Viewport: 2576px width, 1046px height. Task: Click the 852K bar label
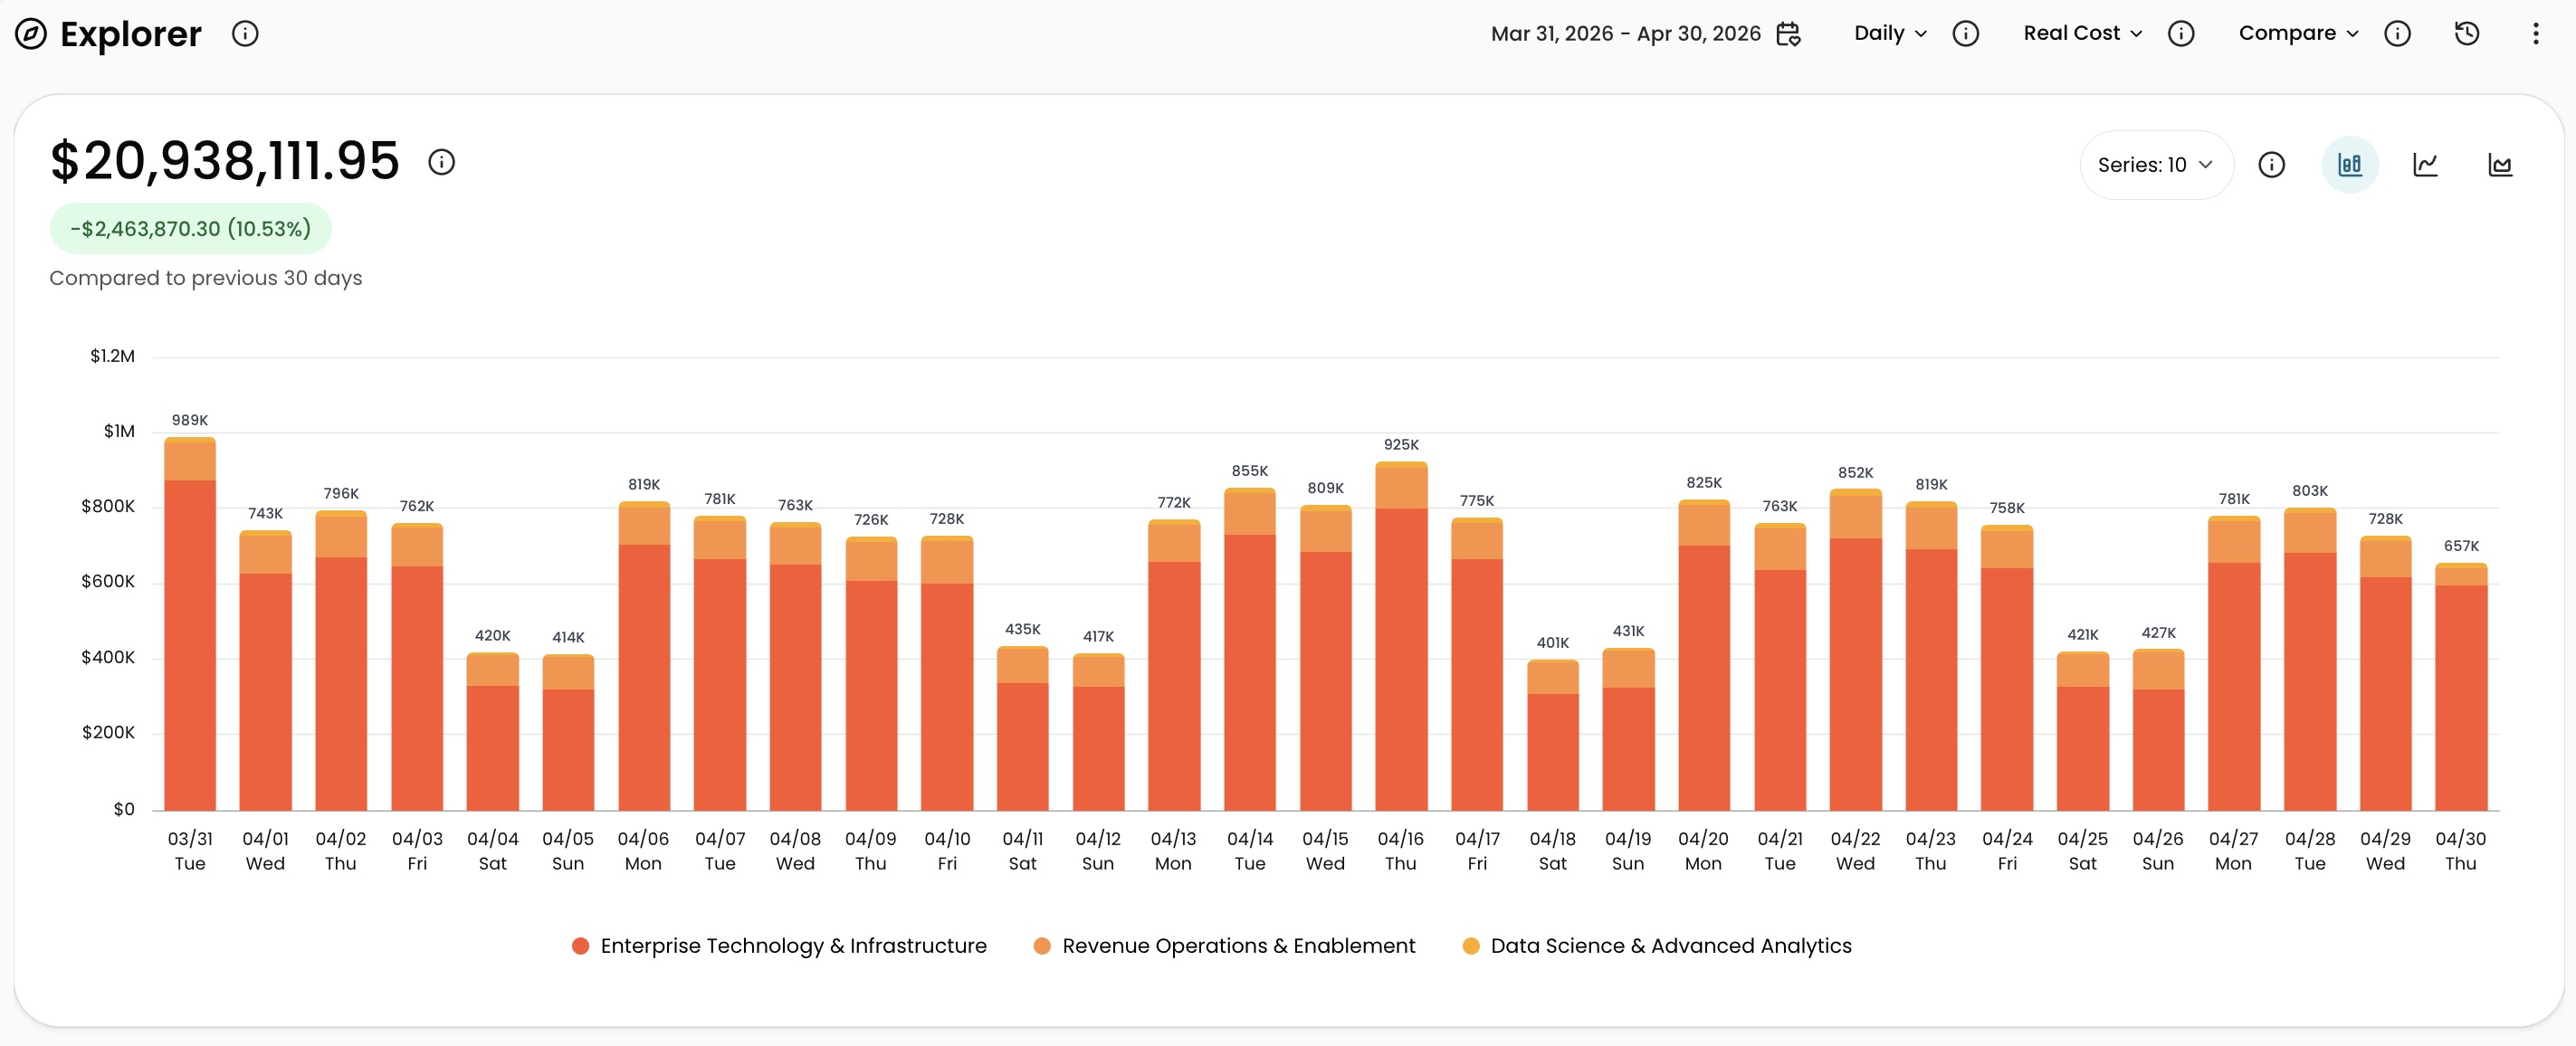pyautogui.click(x=1856, y=473)
